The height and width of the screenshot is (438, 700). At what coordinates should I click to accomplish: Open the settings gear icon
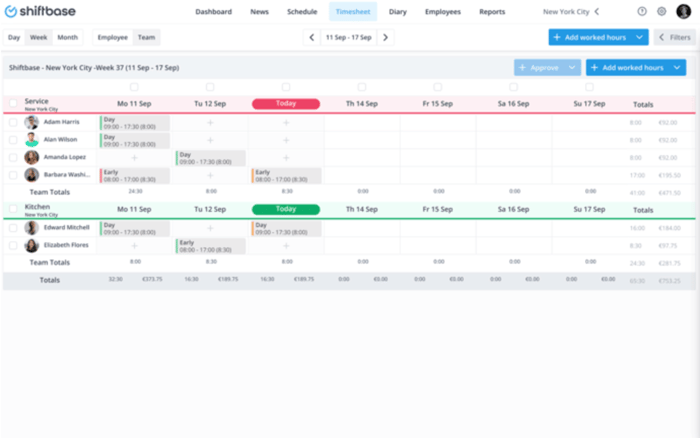[x=661, y=12]
